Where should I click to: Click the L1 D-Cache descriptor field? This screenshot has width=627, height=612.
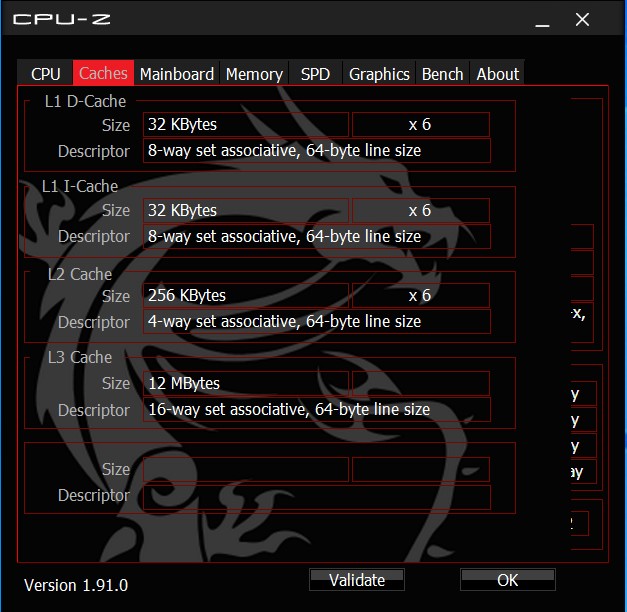coord(317,150)
